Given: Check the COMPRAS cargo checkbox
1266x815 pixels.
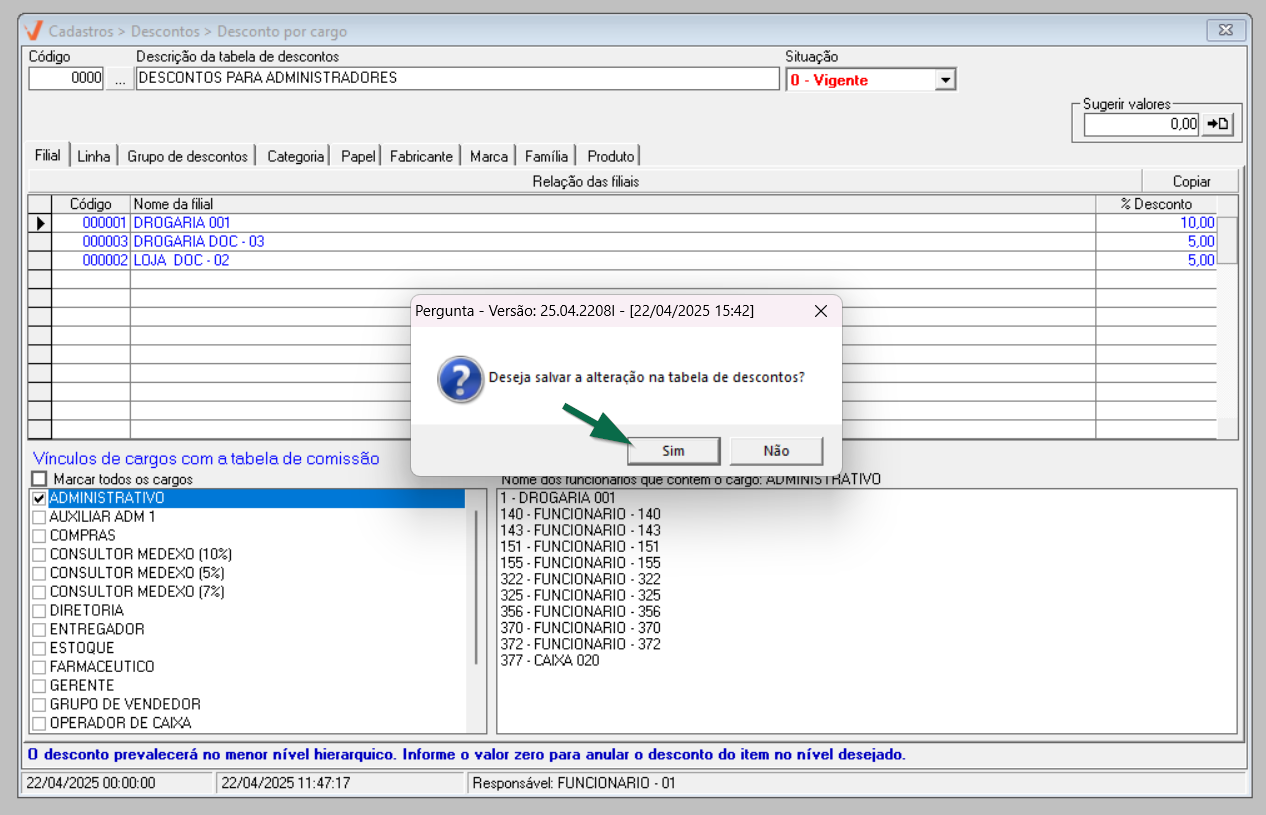Looking at the screenshot, I should pos(39,535).
